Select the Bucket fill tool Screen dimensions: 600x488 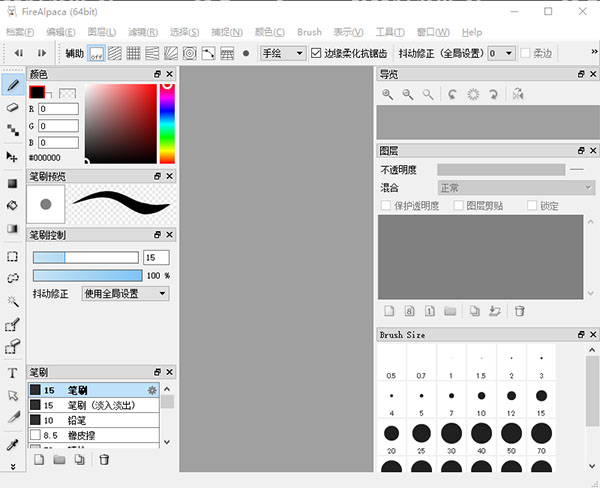(12, 206)
